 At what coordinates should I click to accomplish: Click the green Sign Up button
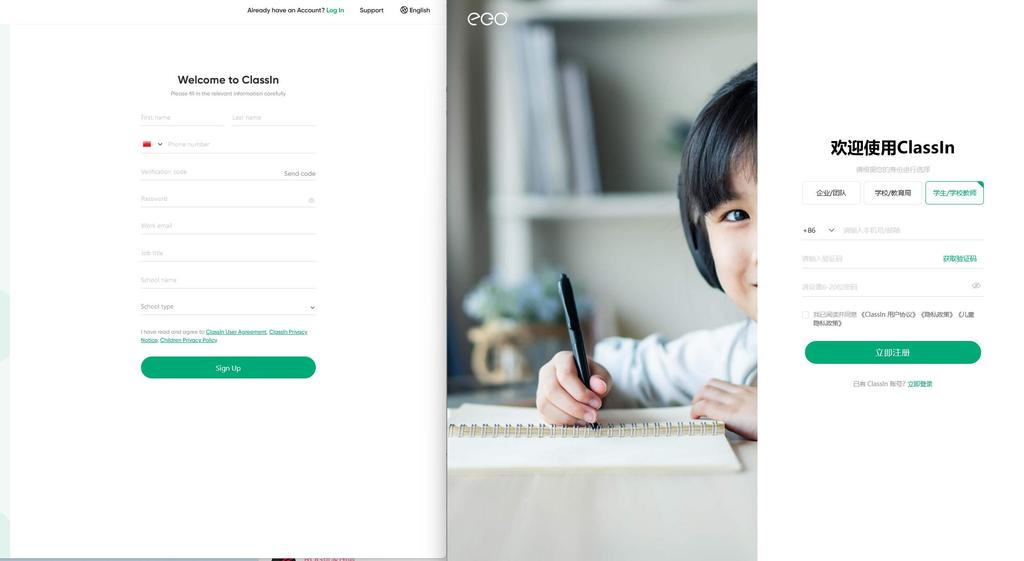[x=228, y=368]
